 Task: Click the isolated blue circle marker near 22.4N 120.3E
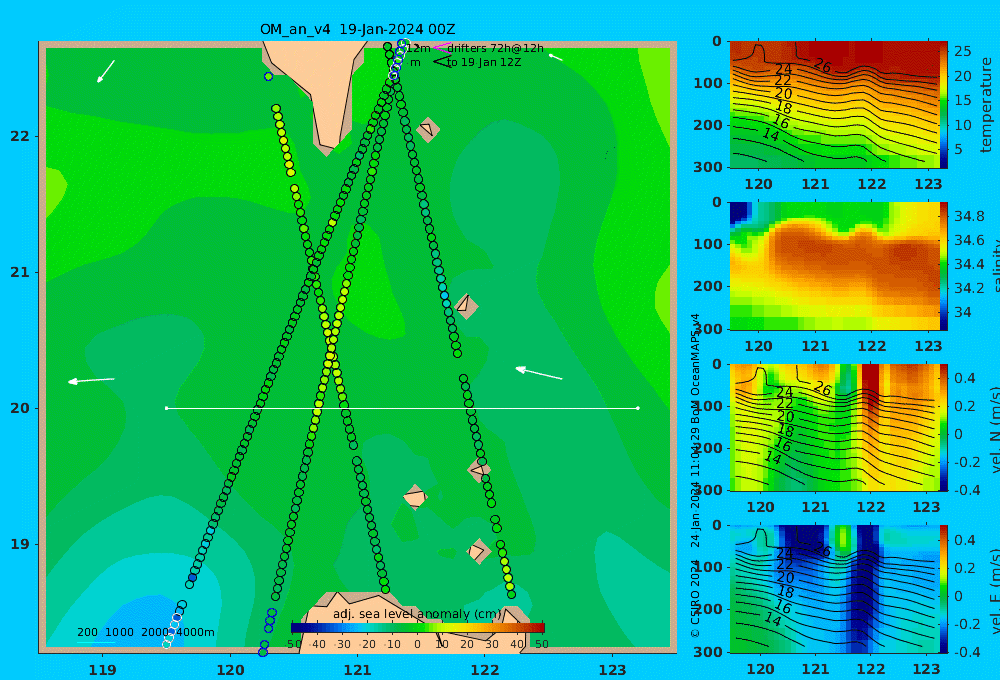[268, 77]
